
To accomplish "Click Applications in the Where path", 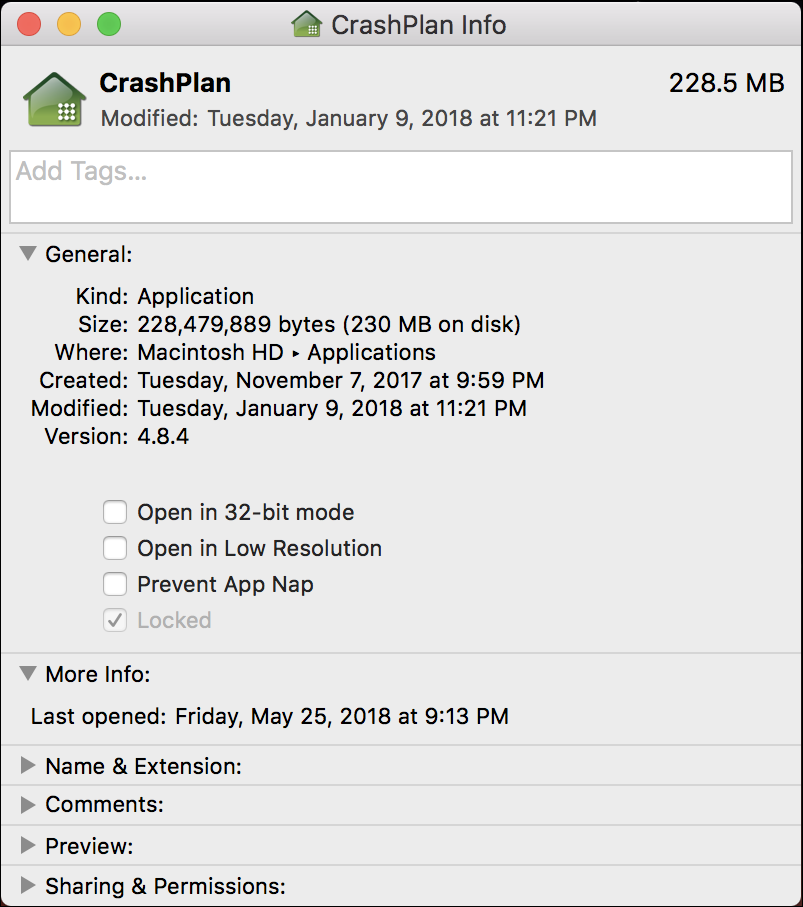I will (x=371, y=353).
